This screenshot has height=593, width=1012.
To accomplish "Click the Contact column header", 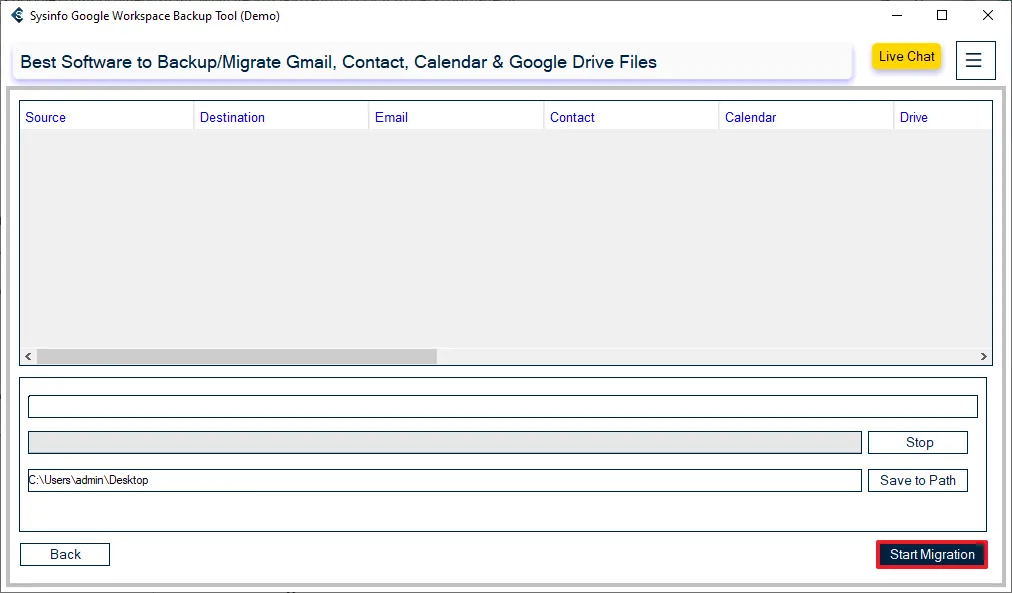I will [x=572, y=117].
